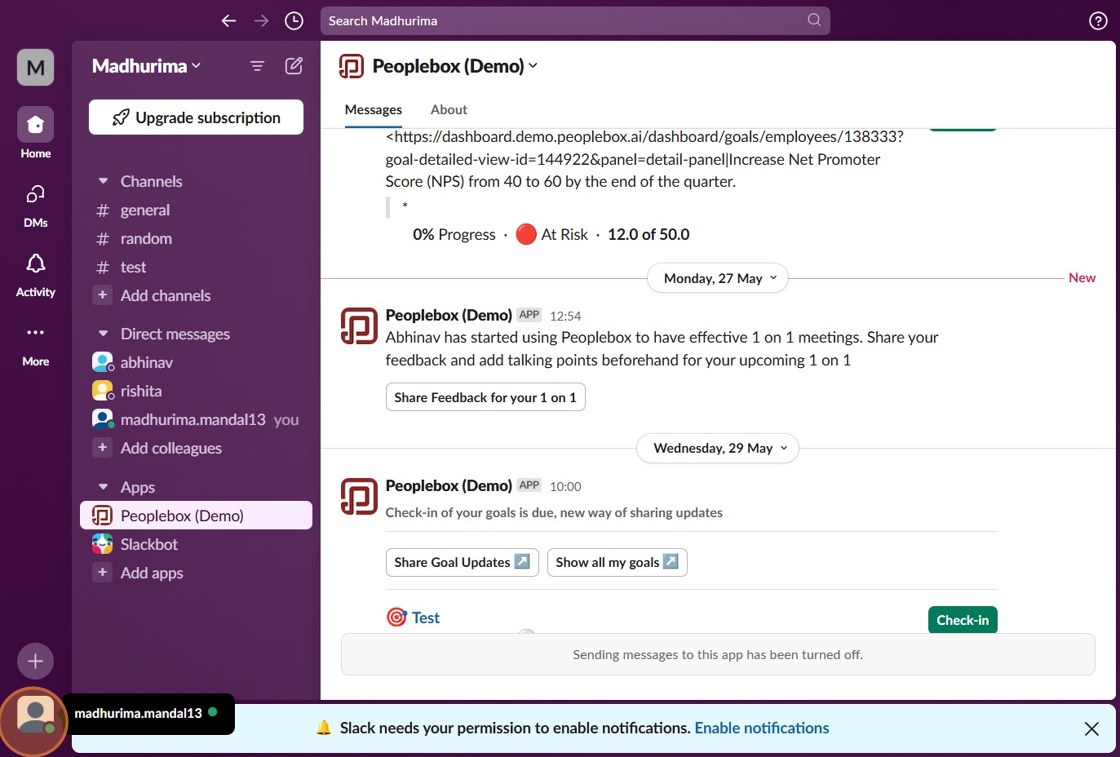The image size is (1120, 757).
Task: Click Add channels label
Action: [x=165, y=296]
